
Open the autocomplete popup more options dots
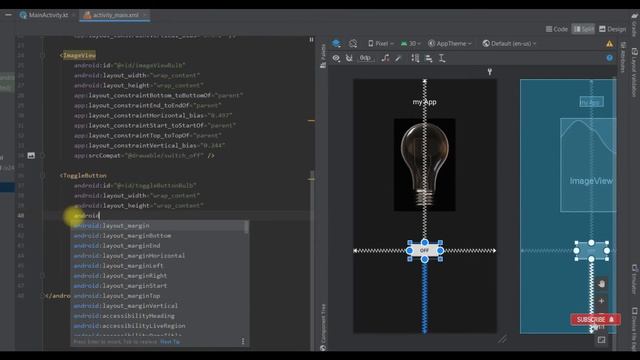coord(243,341)
